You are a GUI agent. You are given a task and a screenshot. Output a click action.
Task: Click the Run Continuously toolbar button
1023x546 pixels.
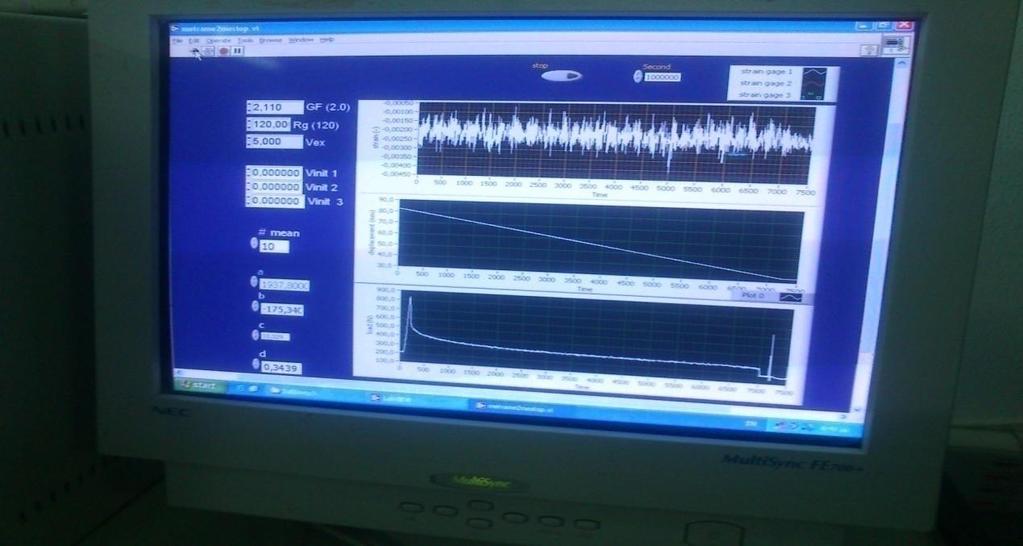(x=209, y=50)
